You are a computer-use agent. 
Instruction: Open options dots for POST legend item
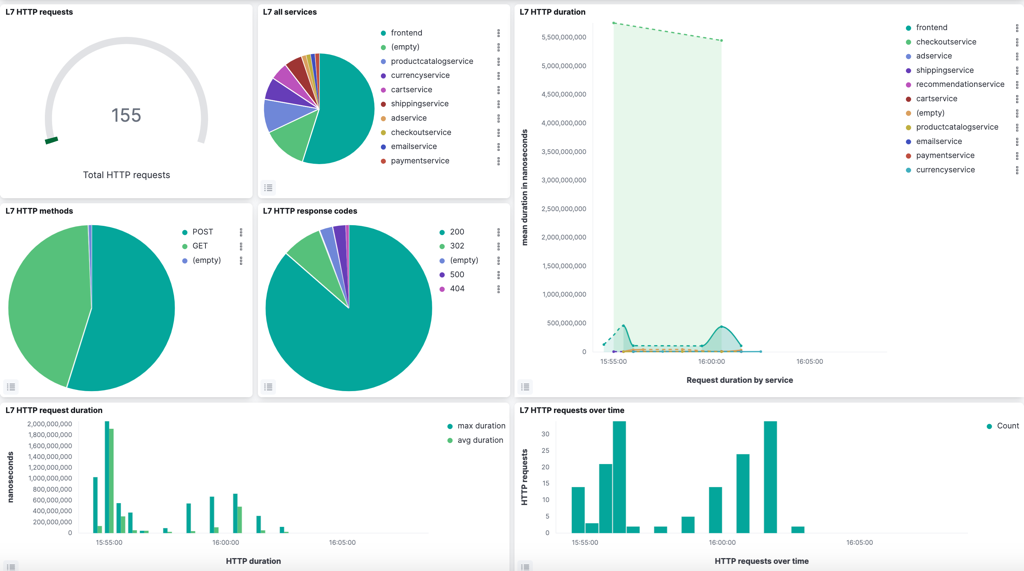coord(241,232)
